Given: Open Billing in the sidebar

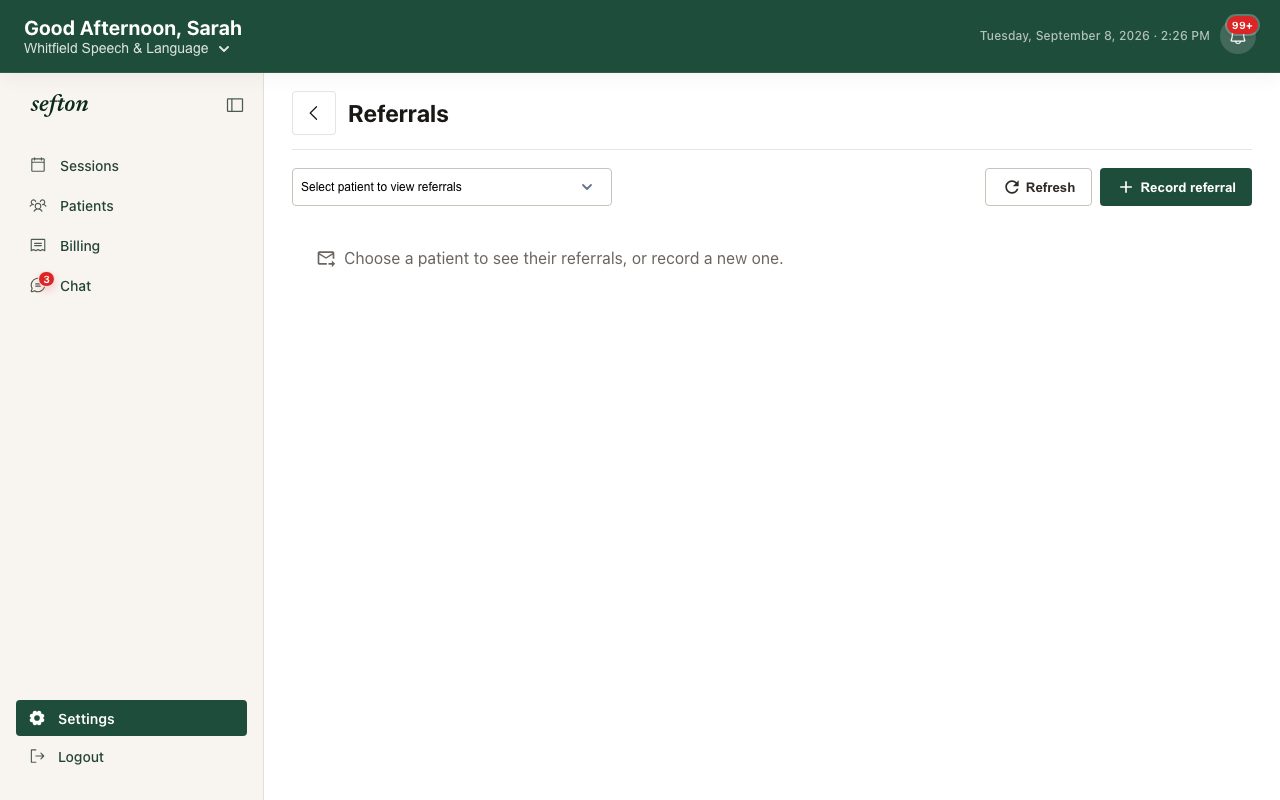Looking at the screenshot, I should (x=131, y=246).
